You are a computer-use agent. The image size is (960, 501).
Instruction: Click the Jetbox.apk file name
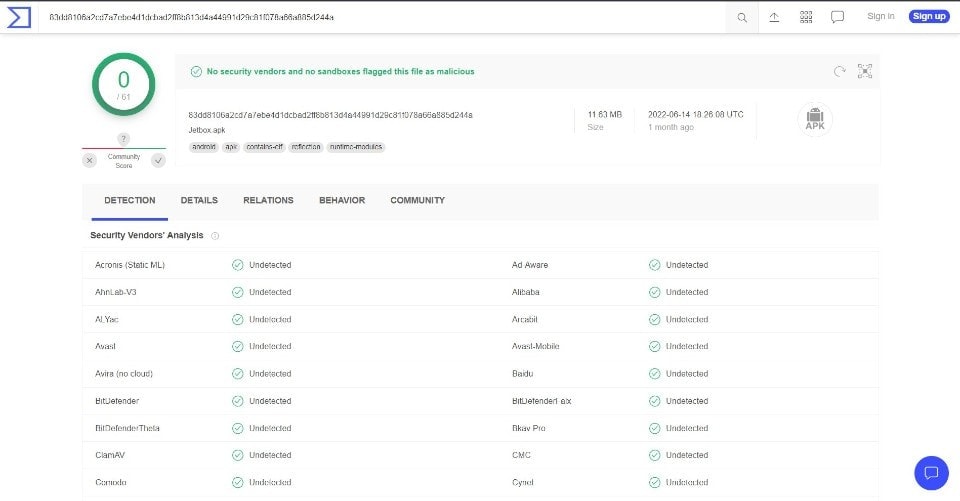point(207,130)
